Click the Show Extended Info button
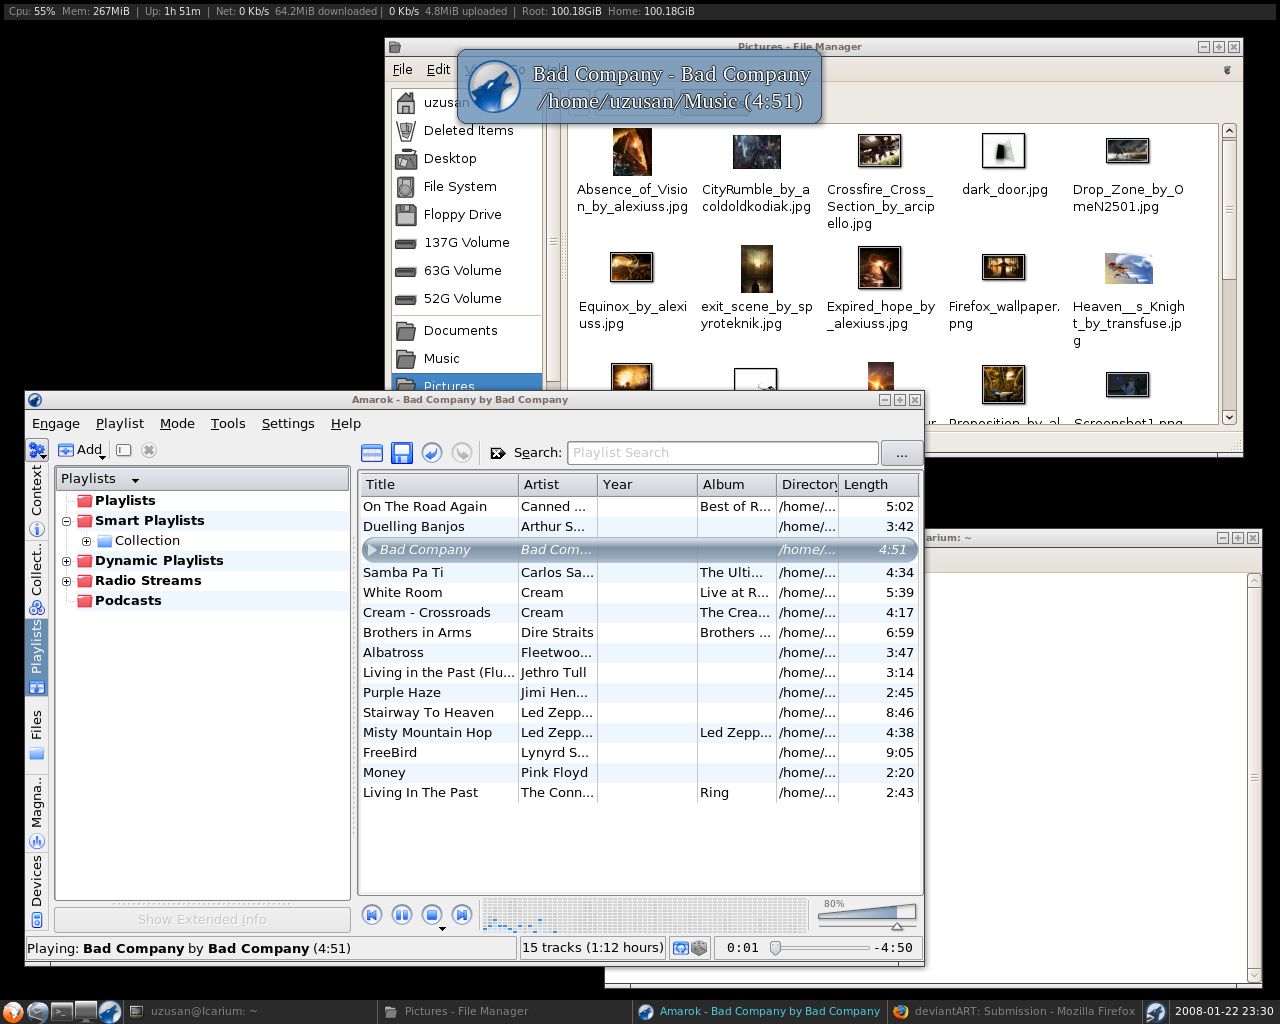This screenshot has width=1280, height=1024. click(x=202, y=920)
